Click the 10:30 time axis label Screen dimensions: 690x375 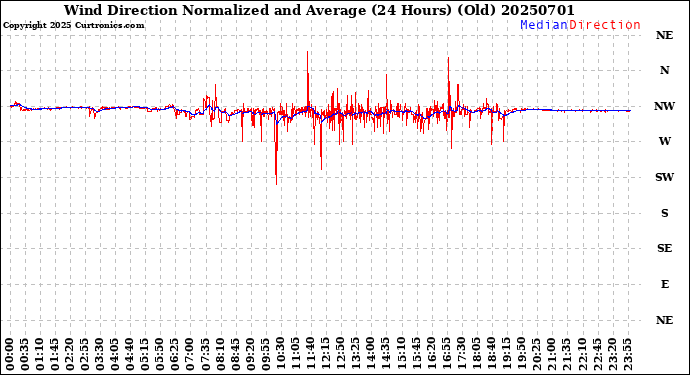(281, 355)
